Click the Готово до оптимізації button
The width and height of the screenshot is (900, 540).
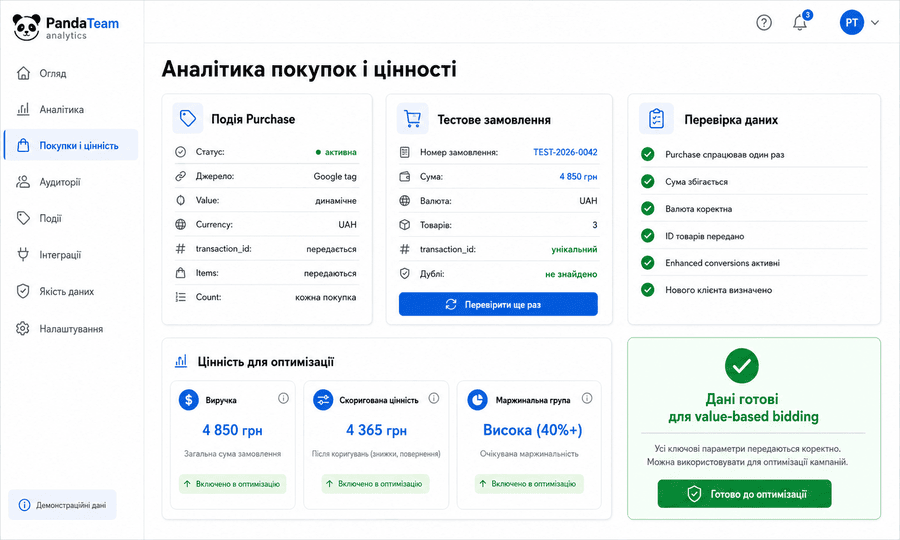coord(744,494)
